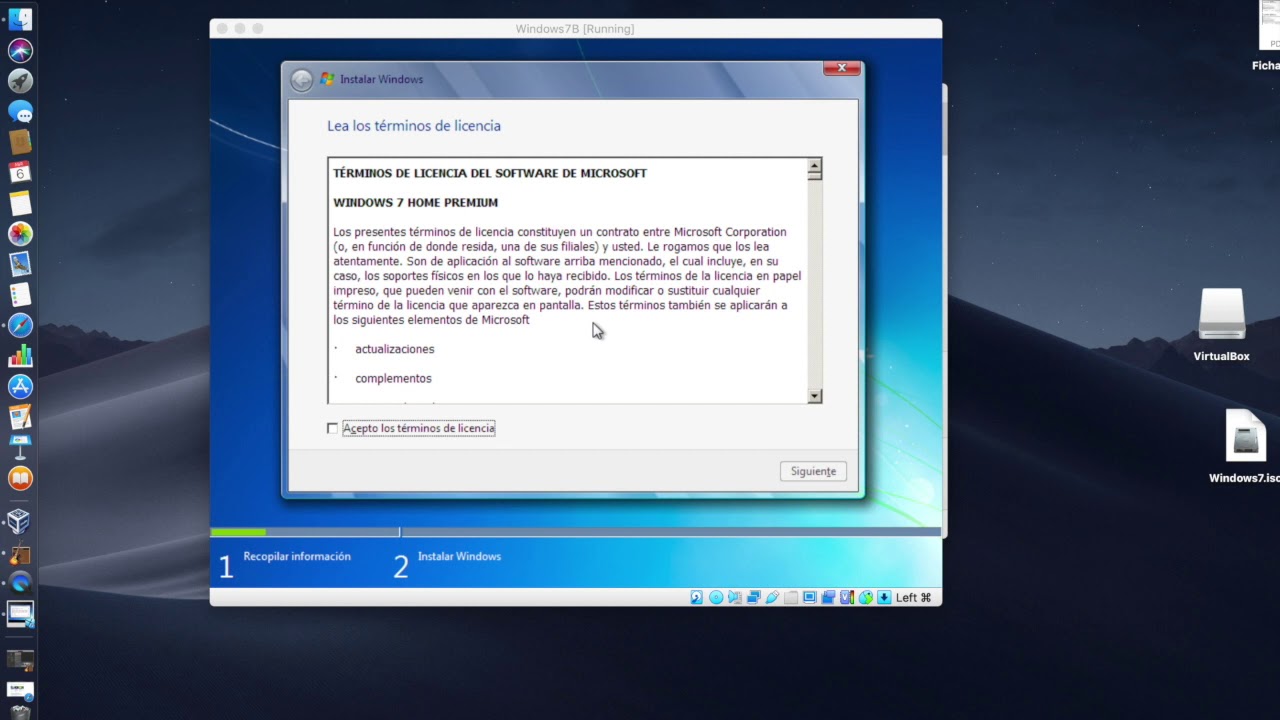This screenshot has width=1280, height=720.
Task: Open Photos from the Dock
Action: (x=20, y=233)
